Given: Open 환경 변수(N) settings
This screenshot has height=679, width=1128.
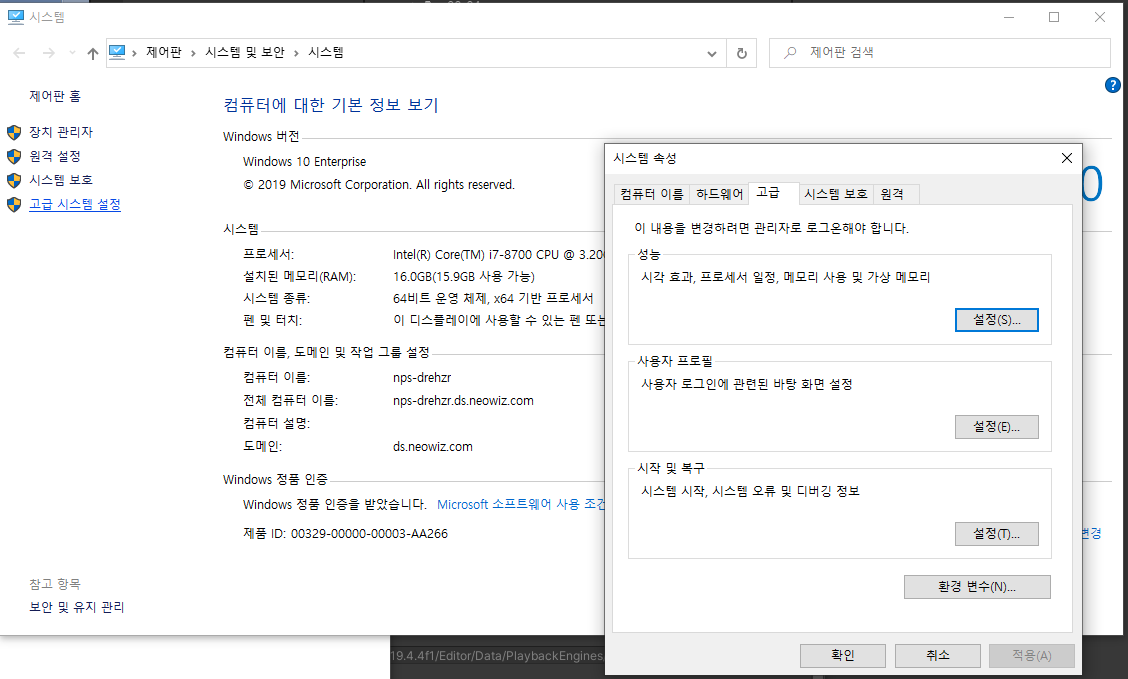Looking at the screenshot, I should pyautogui.click(x=976, y=586).
